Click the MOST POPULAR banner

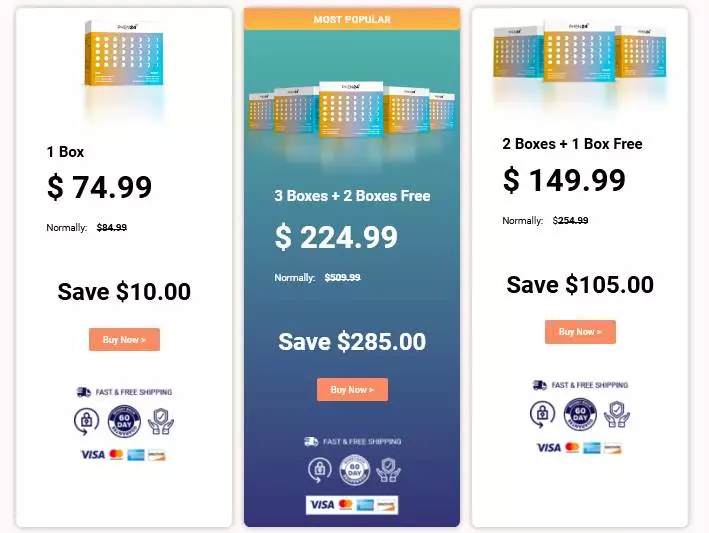pyautogui.click(x=352, y=19)
